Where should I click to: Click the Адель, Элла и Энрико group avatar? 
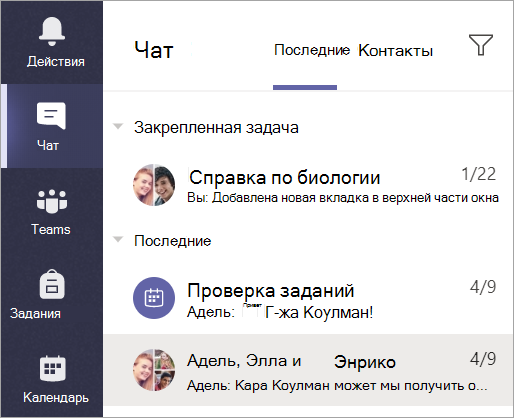point(154,370)
